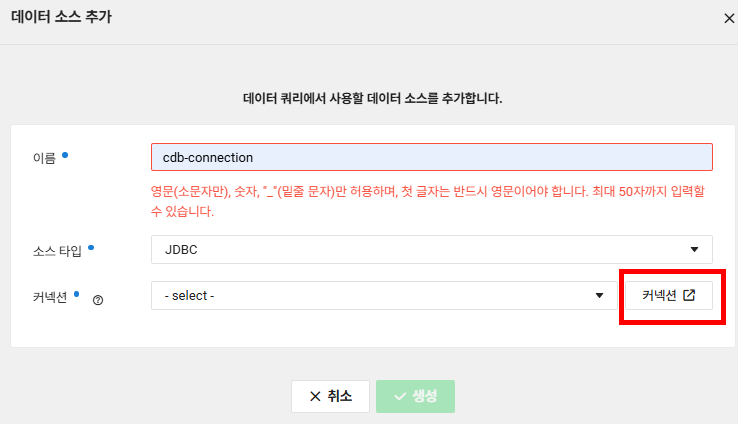Click the 취소 cancel button
Screen dimensions: 738x424
(x=330, y=396)
